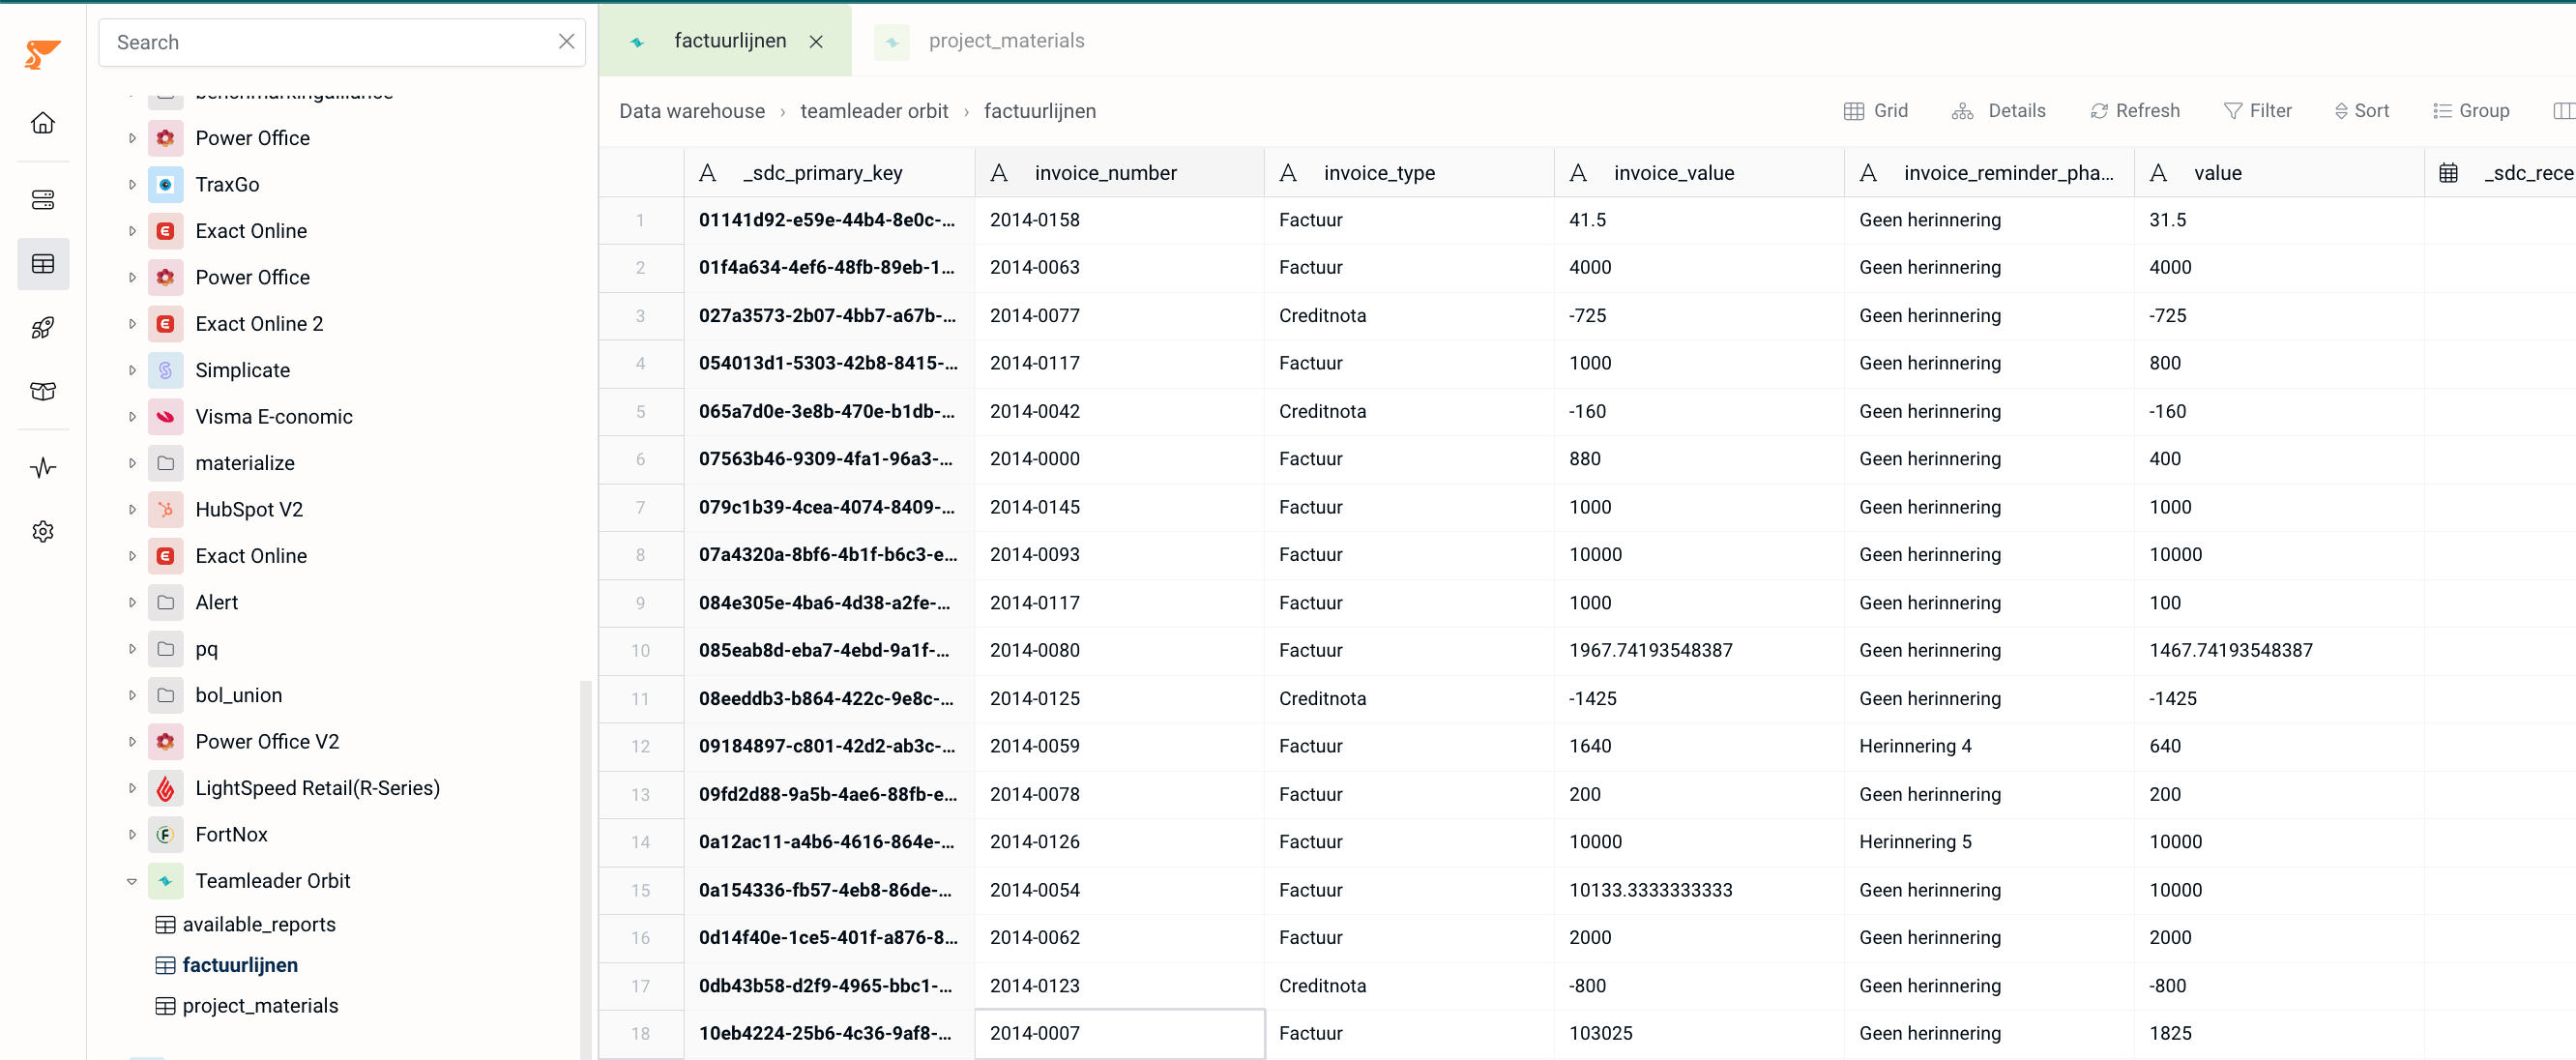Open the rocket icon in the left sidebar
The image size is (2576, 1060).
(x=43, y=327)
